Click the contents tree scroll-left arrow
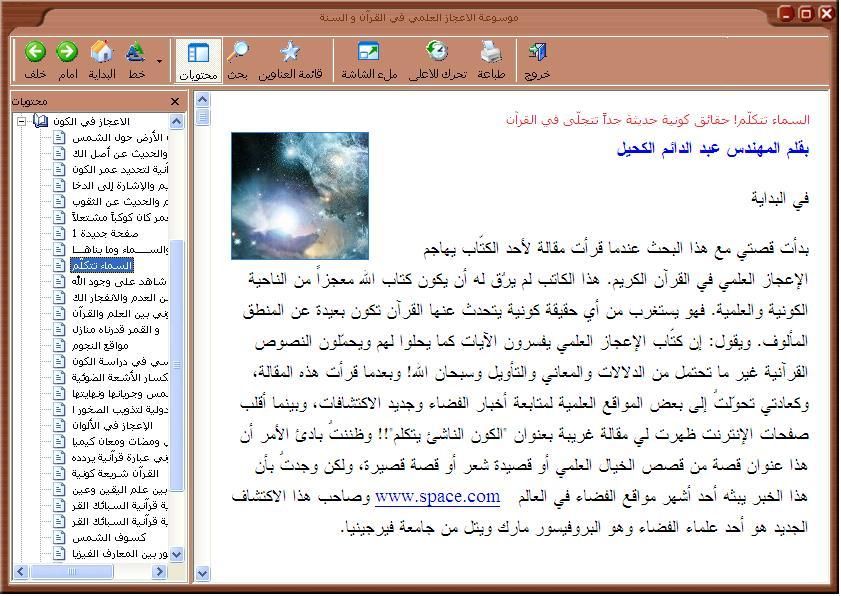The height and width of the screenshot is (596, 841). click(x=20, y=572)
